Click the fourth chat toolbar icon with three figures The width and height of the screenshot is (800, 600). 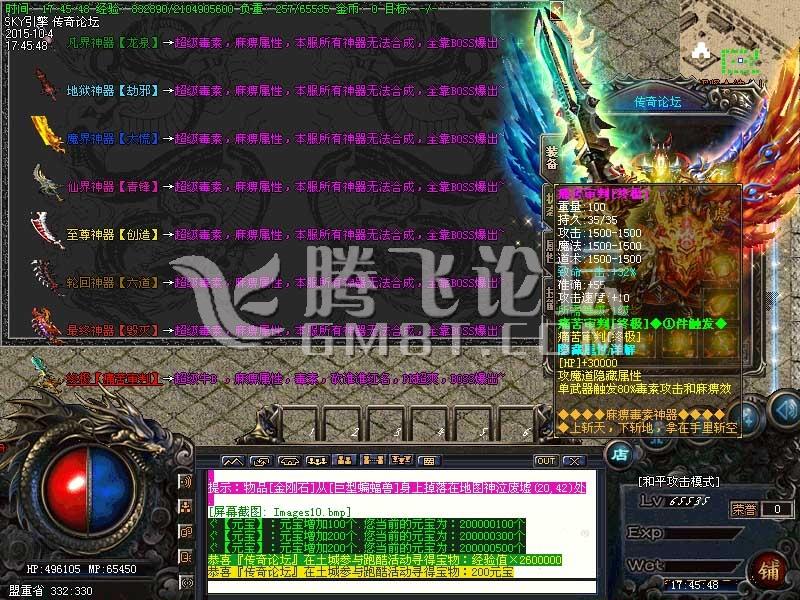click(316, 461)
